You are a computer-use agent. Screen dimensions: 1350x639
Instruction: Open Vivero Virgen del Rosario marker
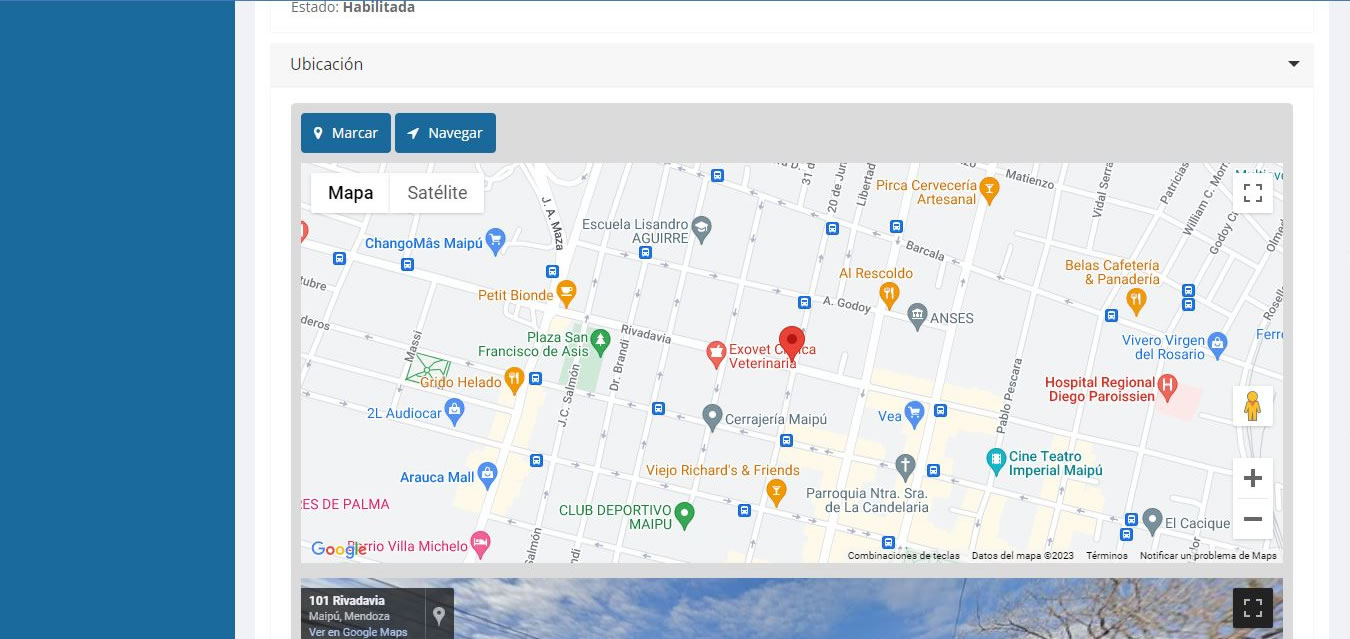coord(1217,343)
